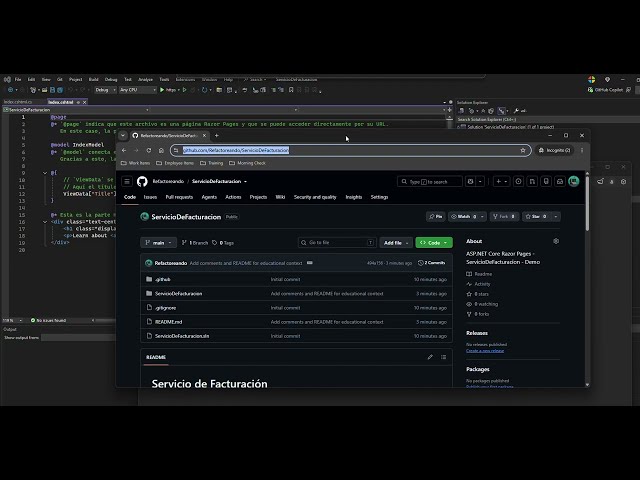Open user avatar menu on GitHub

(x=574, y=181)
